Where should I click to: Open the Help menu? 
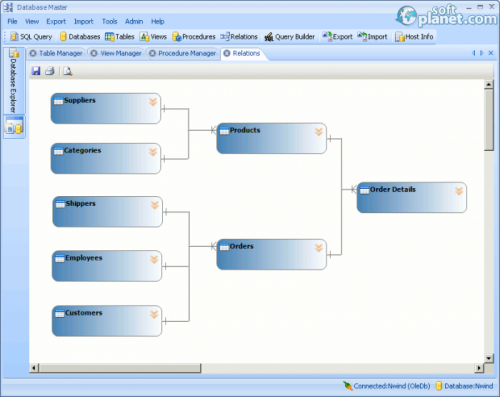pyautogui.click(x=158, y=21)
